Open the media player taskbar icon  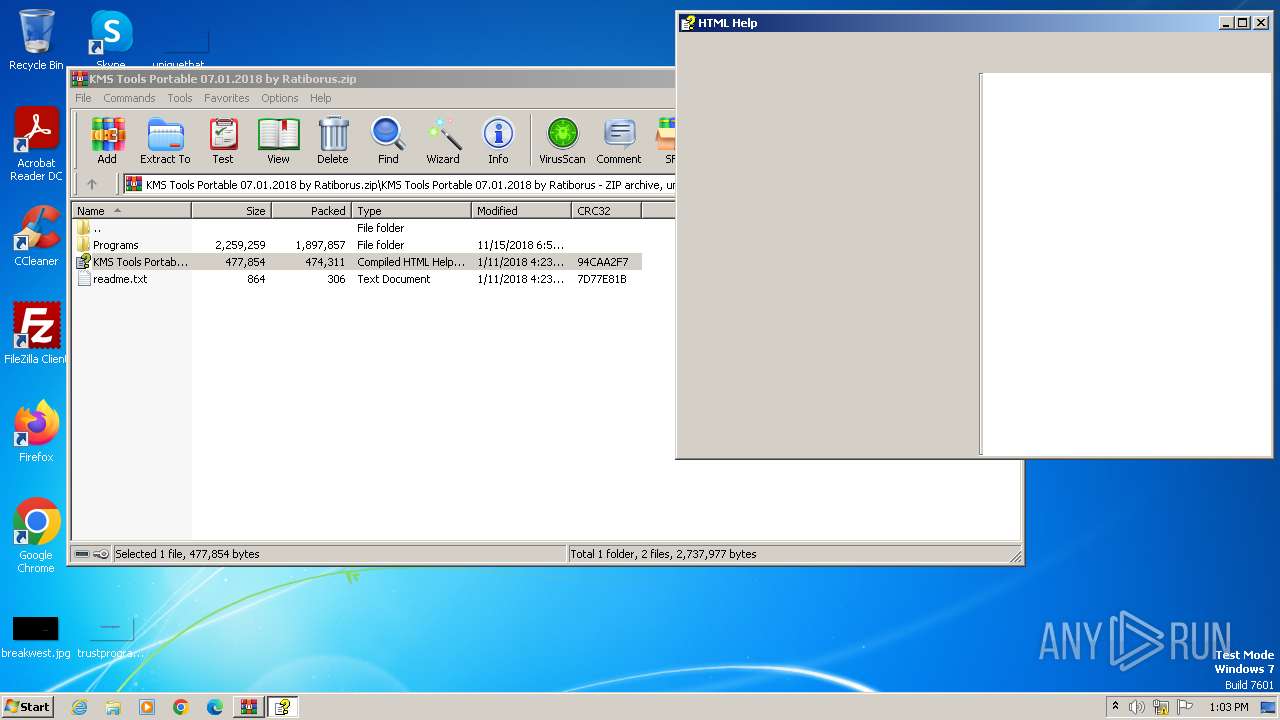[x=147, y=707]
